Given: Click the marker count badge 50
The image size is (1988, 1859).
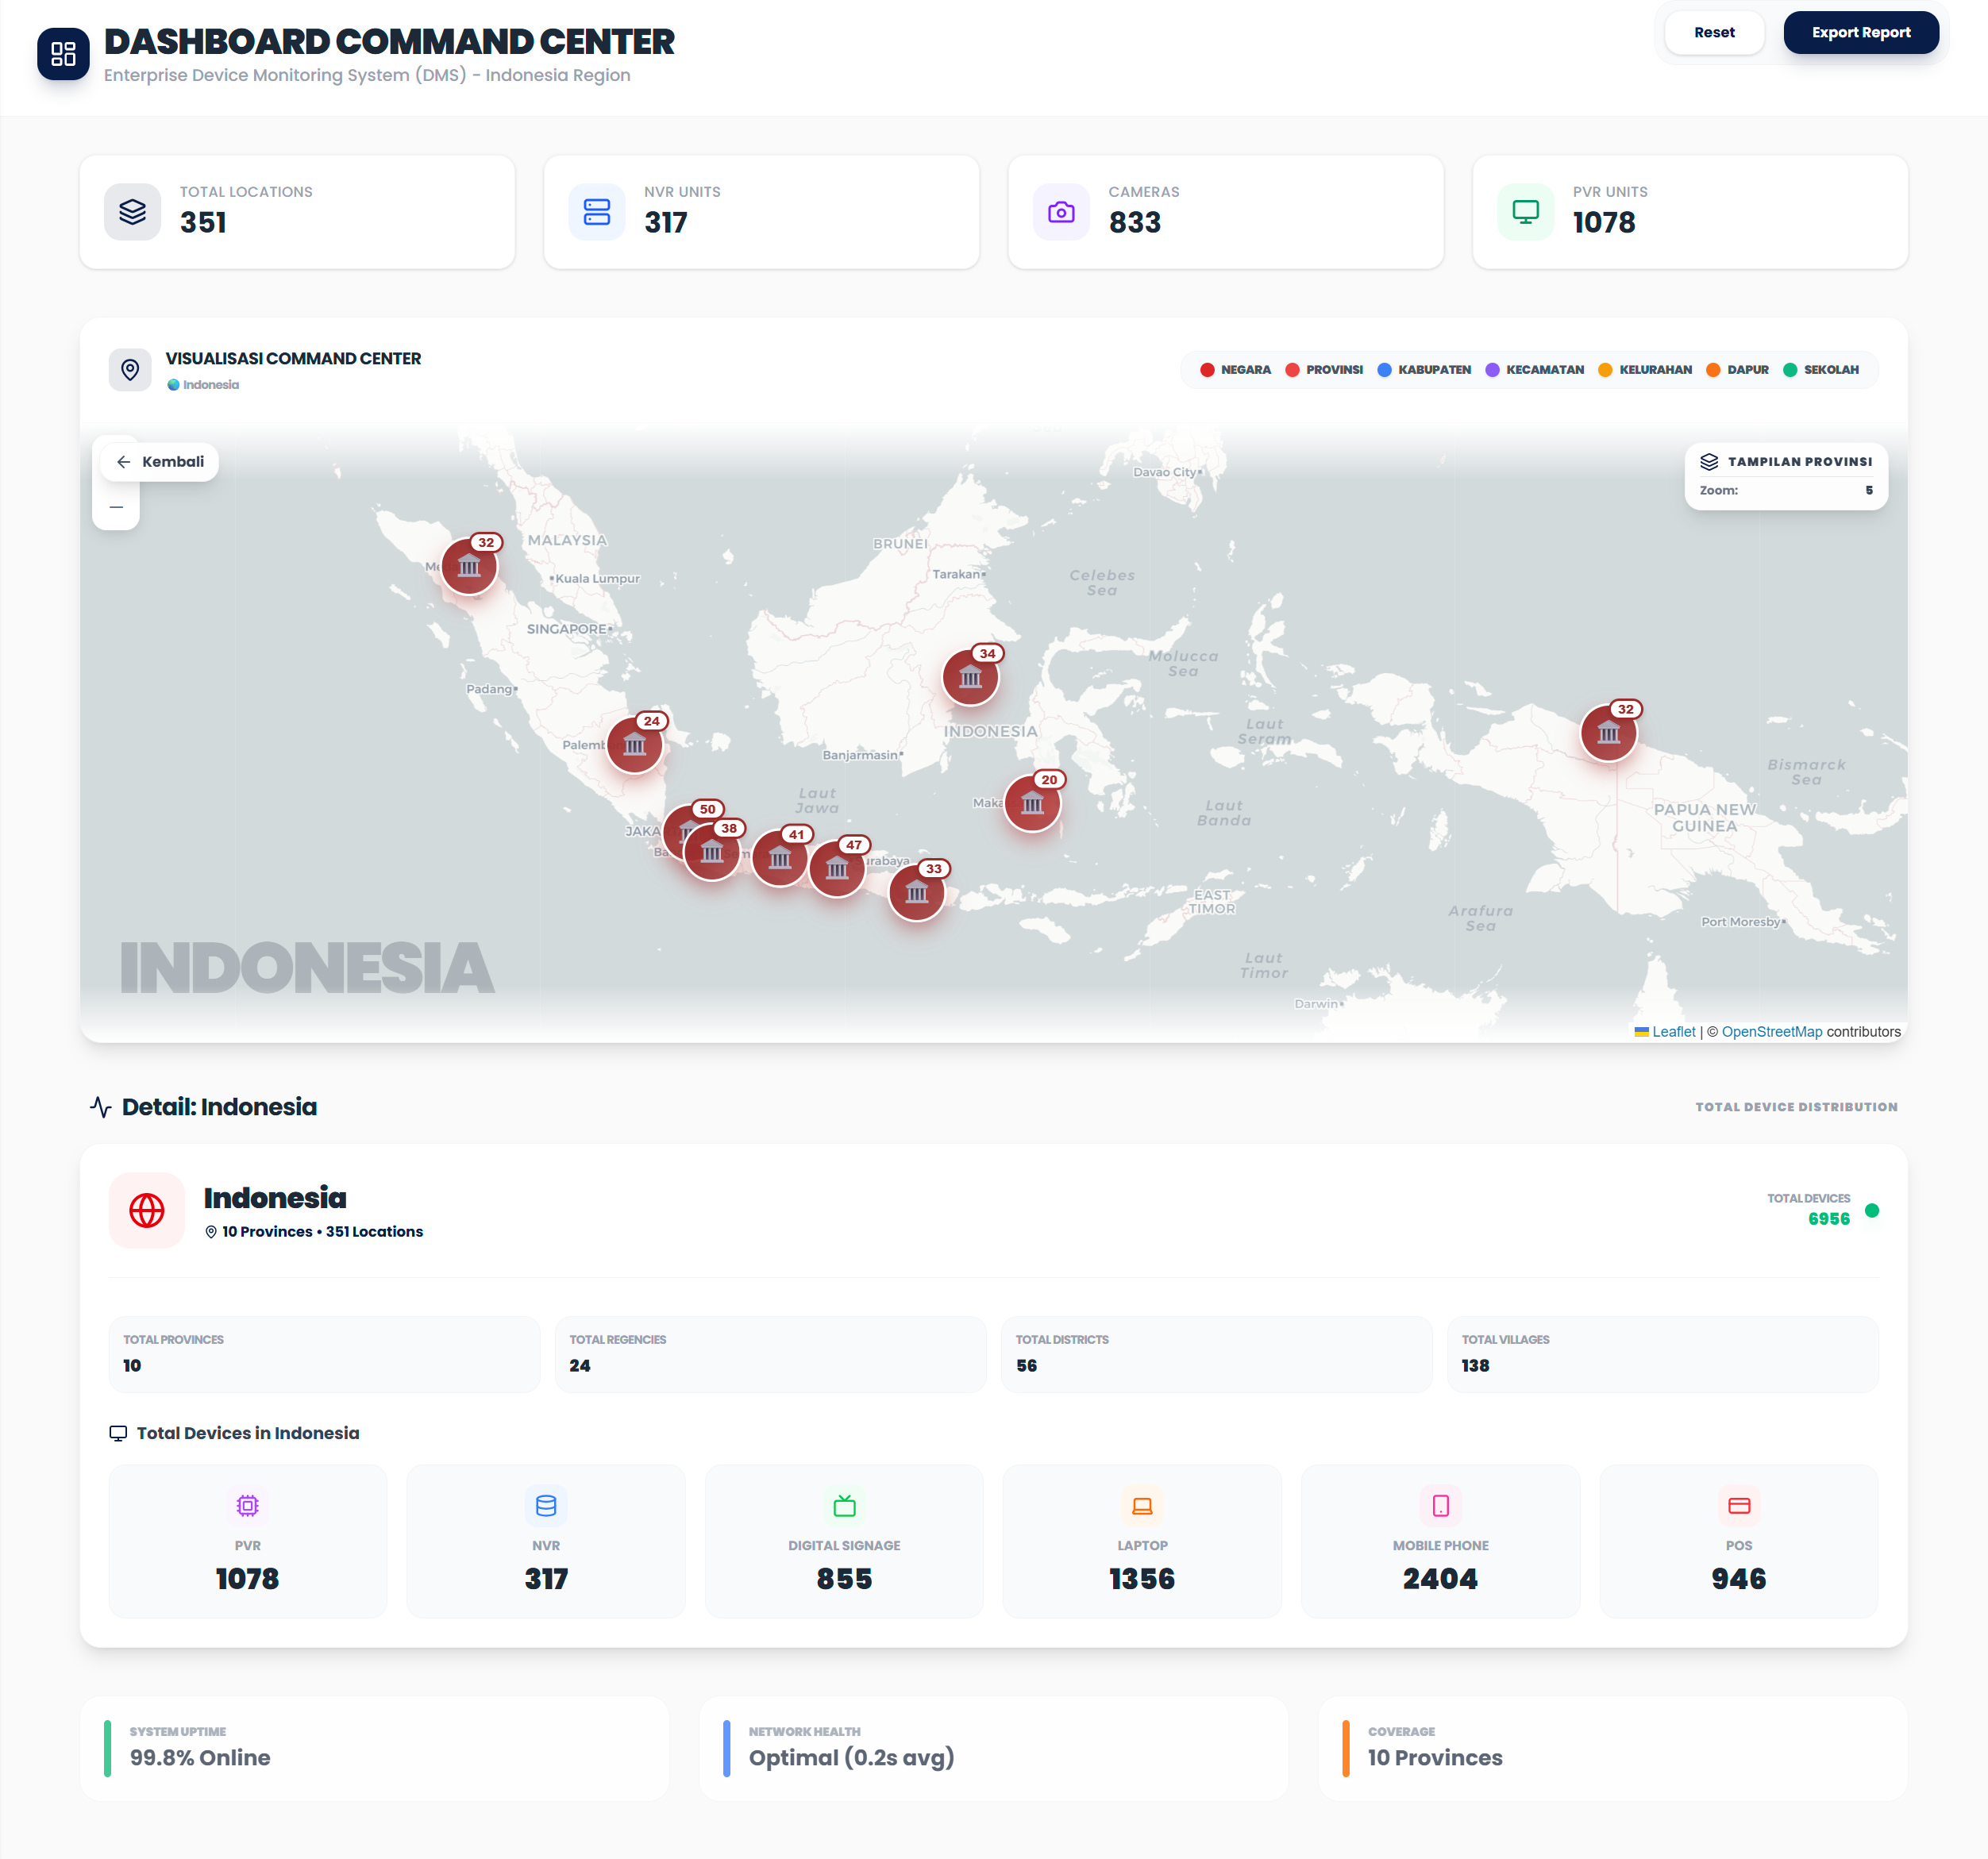Looking at the screenshot, I should [707, 809].
